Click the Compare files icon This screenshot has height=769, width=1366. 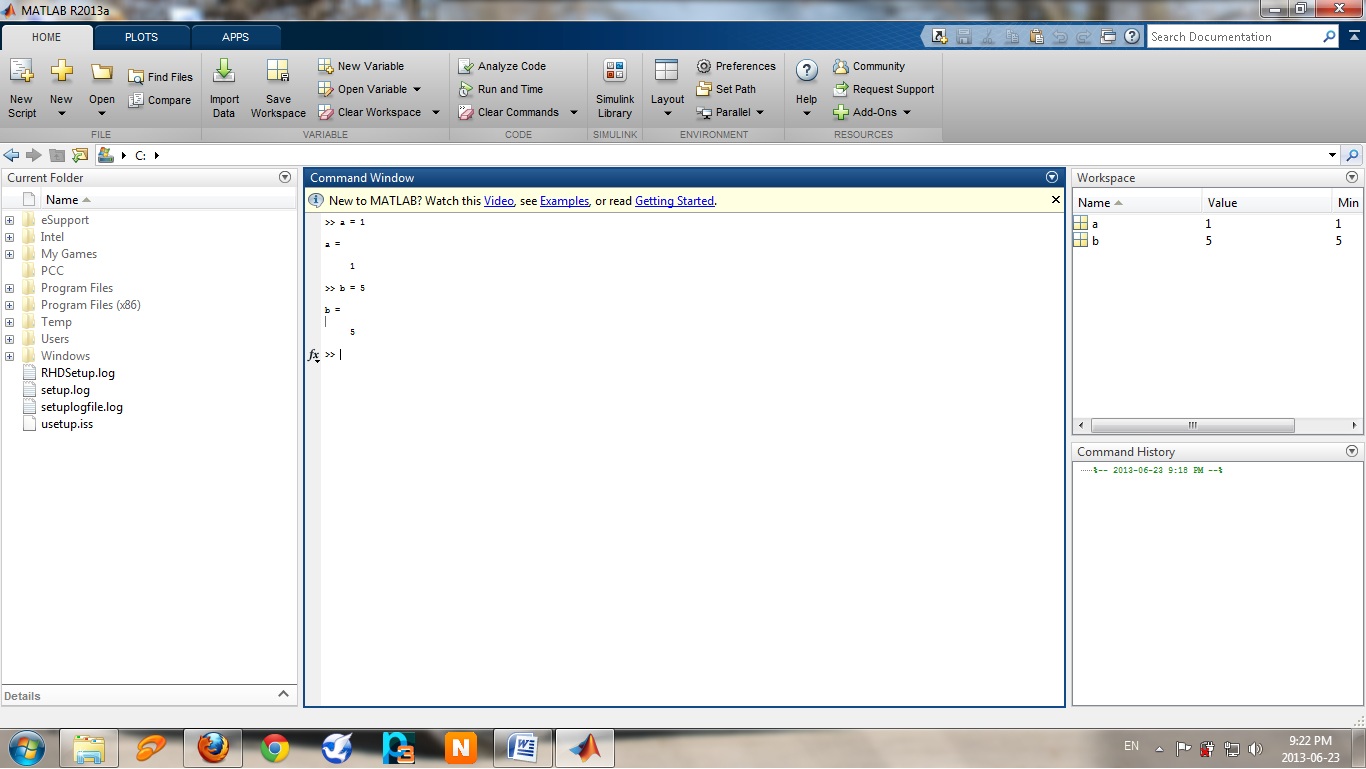[136, 100]
